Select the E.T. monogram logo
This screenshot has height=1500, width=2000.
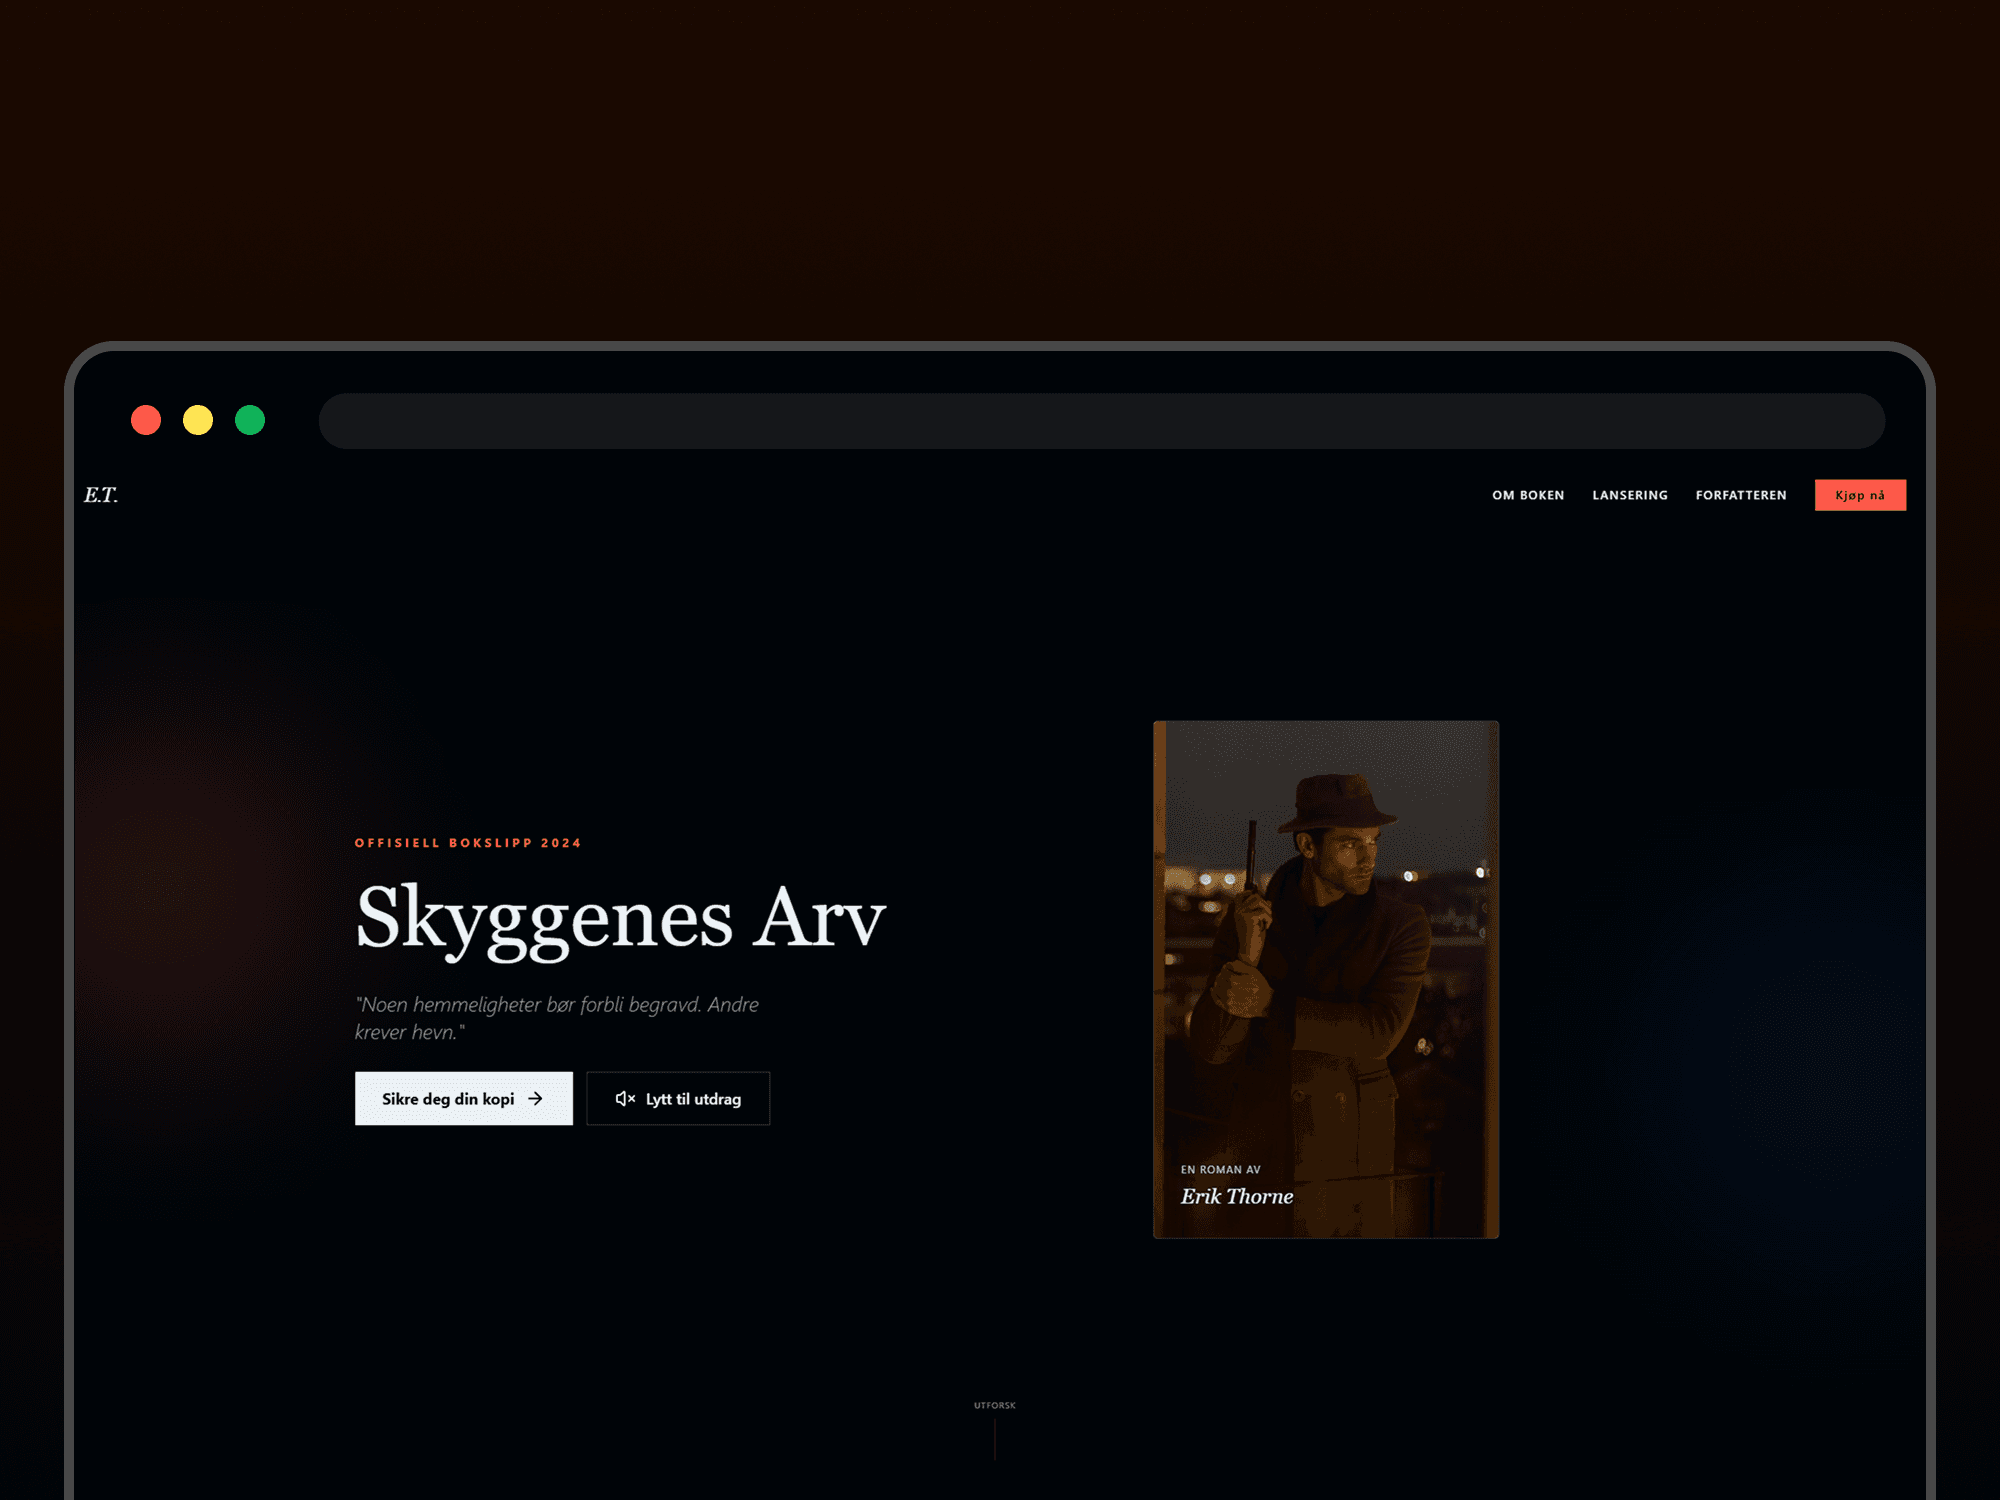tap(103, 494)
